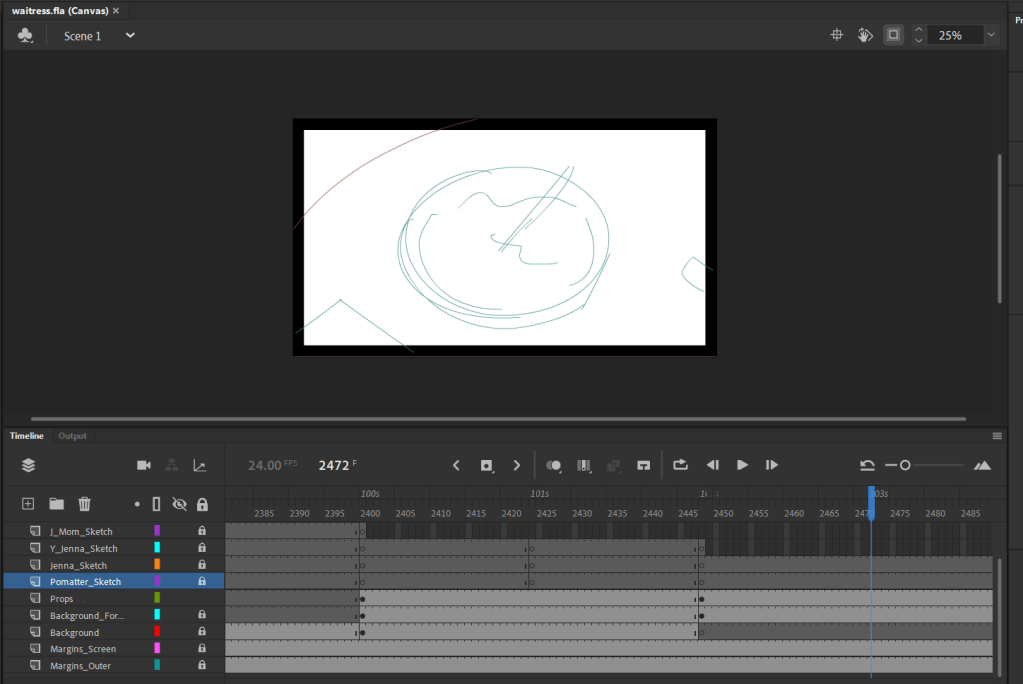Click the Center Stage icon
Viewport: 1023px width, 684px height.
tap(837, 35)
